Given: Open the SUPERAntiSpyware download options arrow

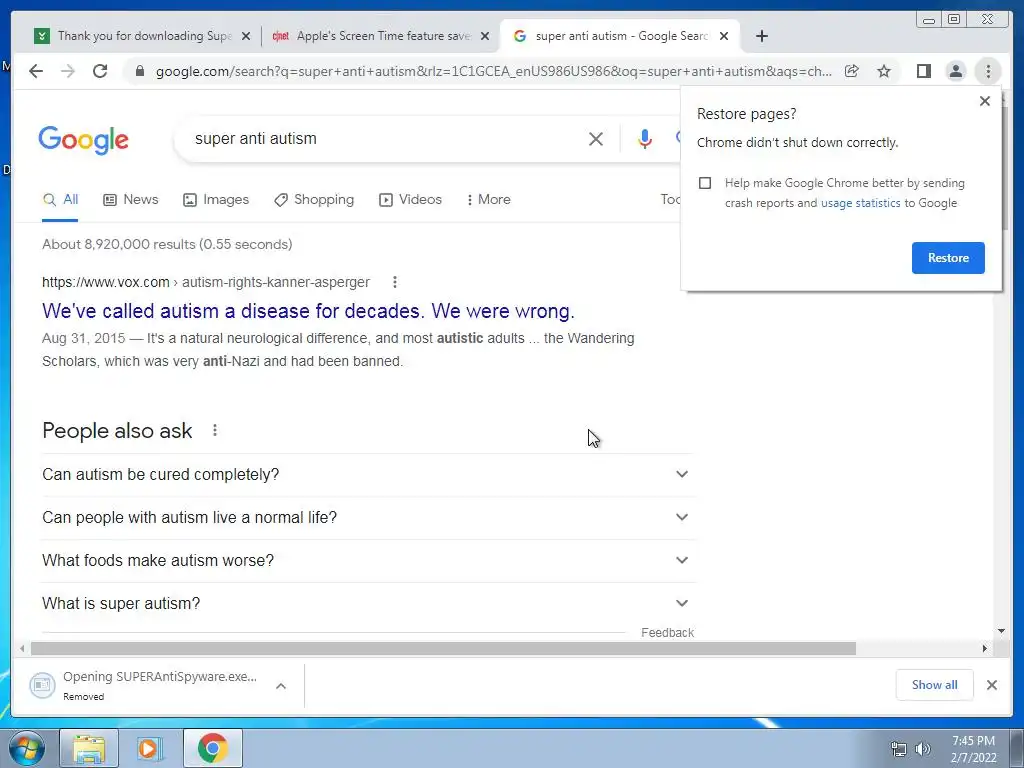Looking at the screenshot, I should tap(281, 686).
